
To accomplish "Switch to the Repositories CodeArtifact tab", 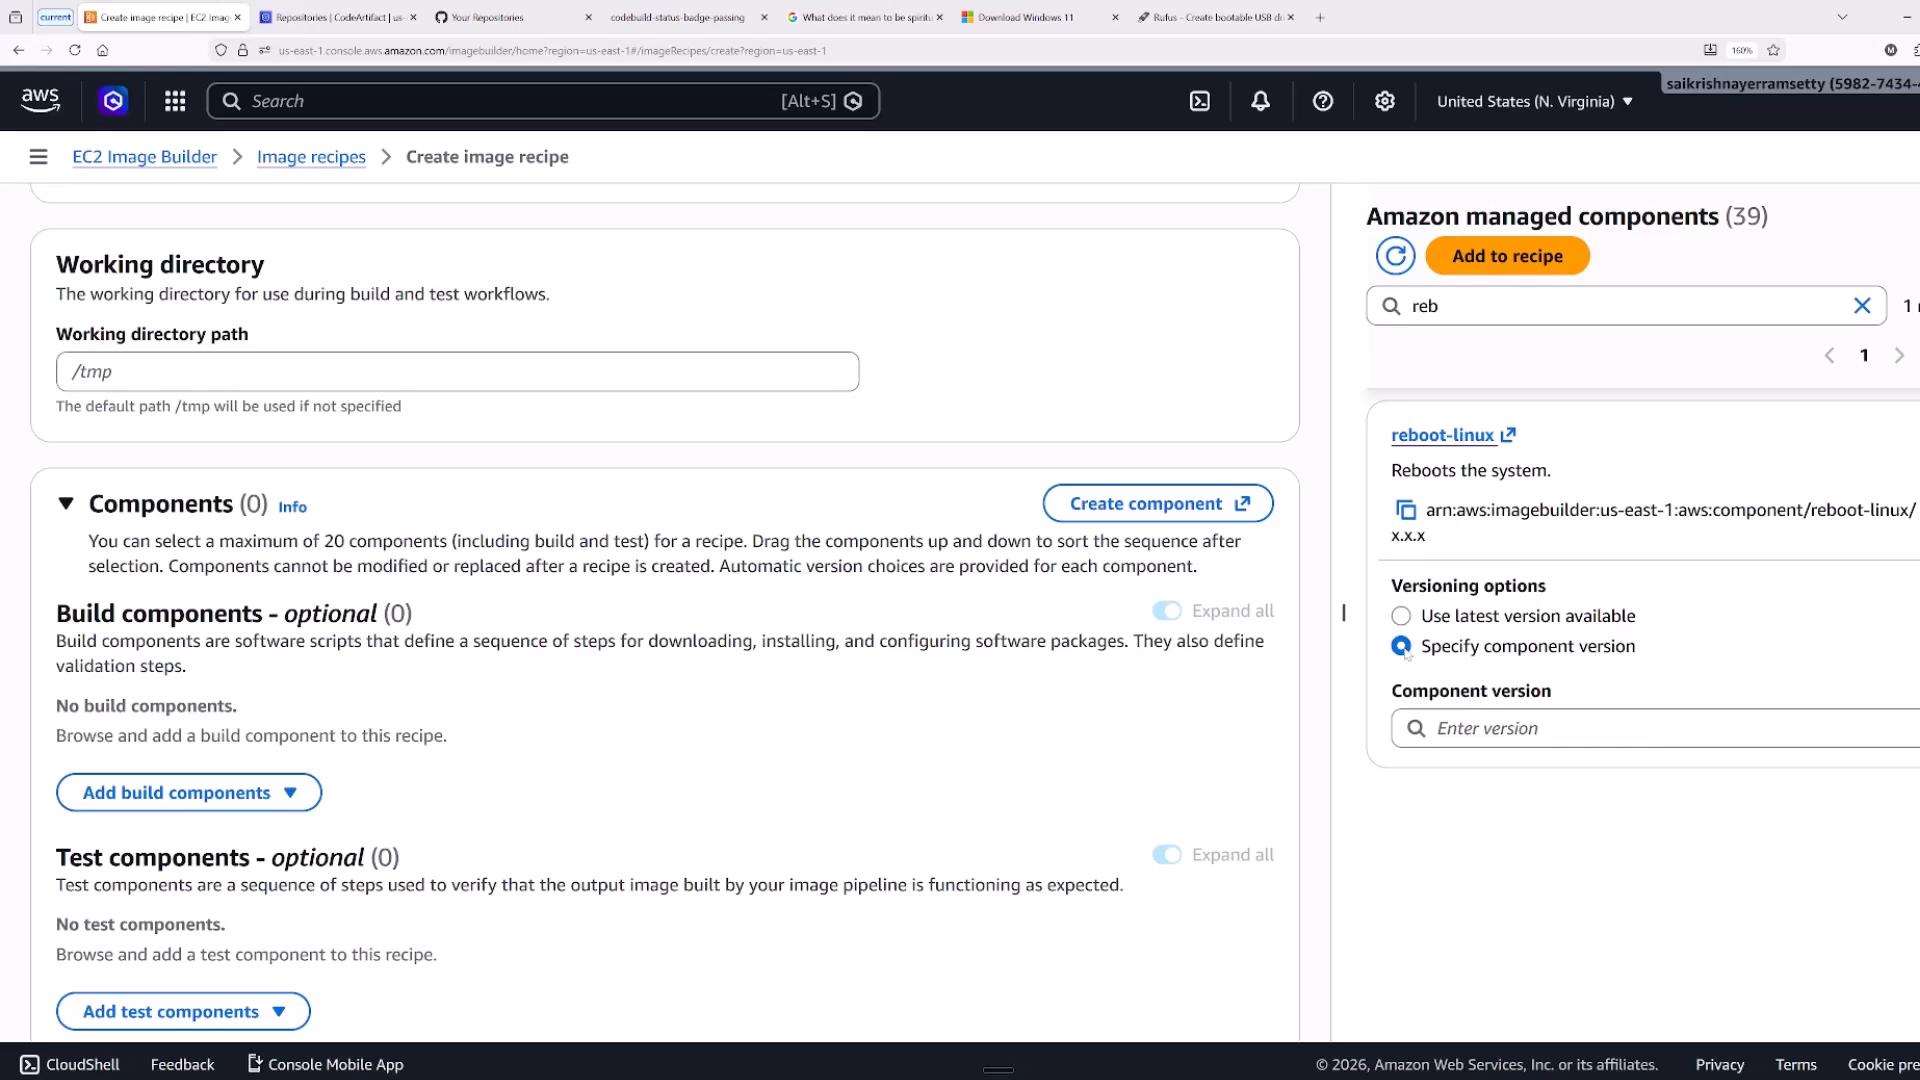I will (x=339, y=17).
